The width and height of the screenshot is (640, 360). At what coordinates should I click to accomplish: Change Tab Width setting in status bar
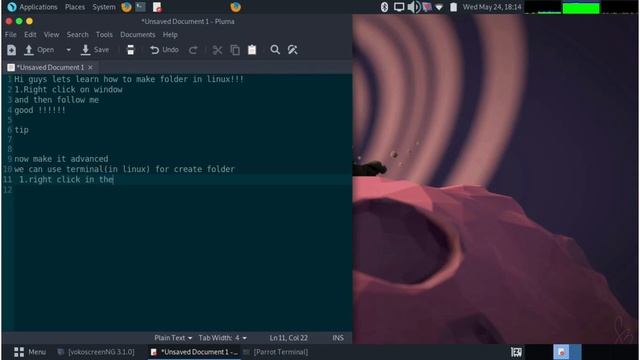(x=222, y=338)
